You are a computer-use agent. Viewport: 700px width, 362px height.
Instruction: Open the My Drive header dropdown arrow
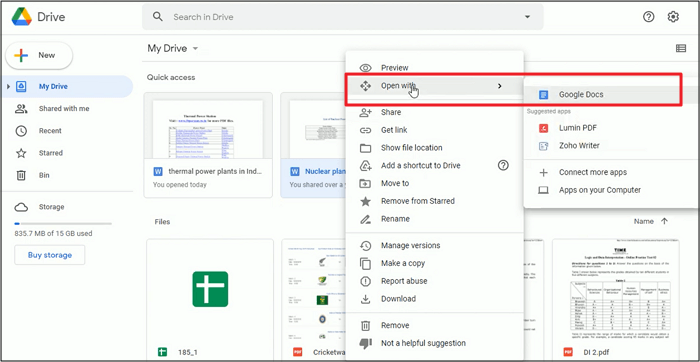tap(195, 49)
